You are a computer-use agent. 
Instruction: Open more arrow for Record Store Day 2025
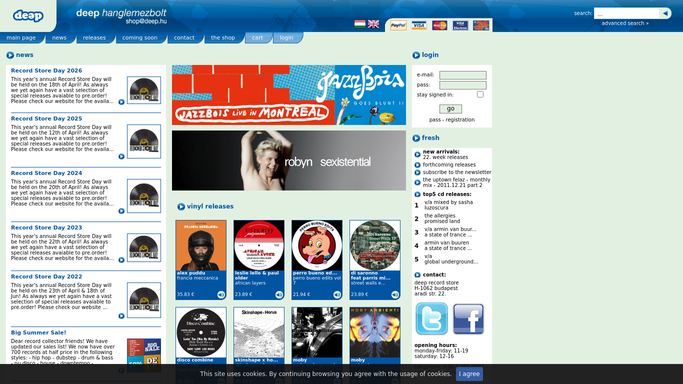122,156
